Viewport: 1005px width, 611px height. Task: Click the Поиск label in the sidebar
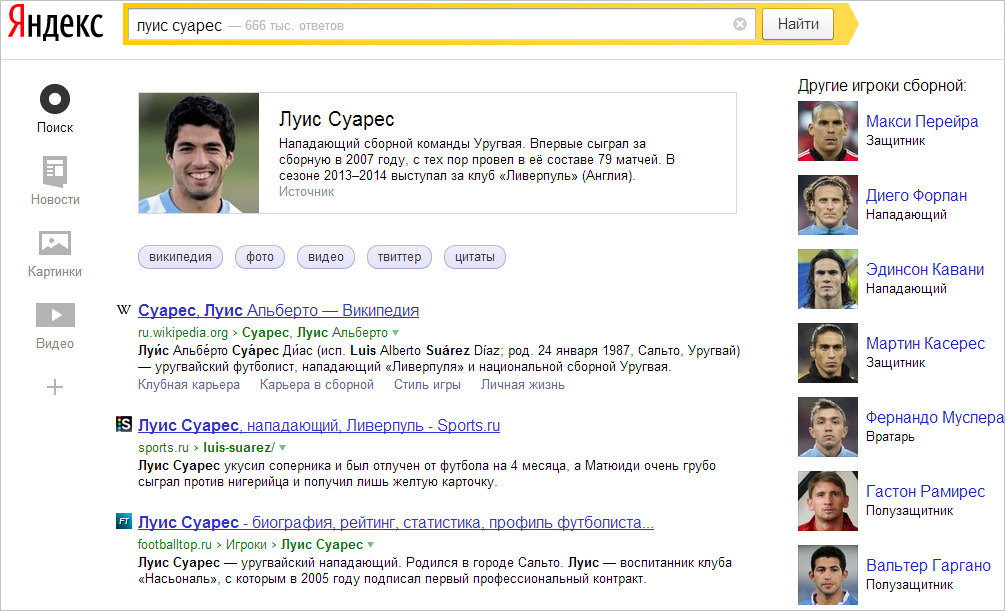55,128
